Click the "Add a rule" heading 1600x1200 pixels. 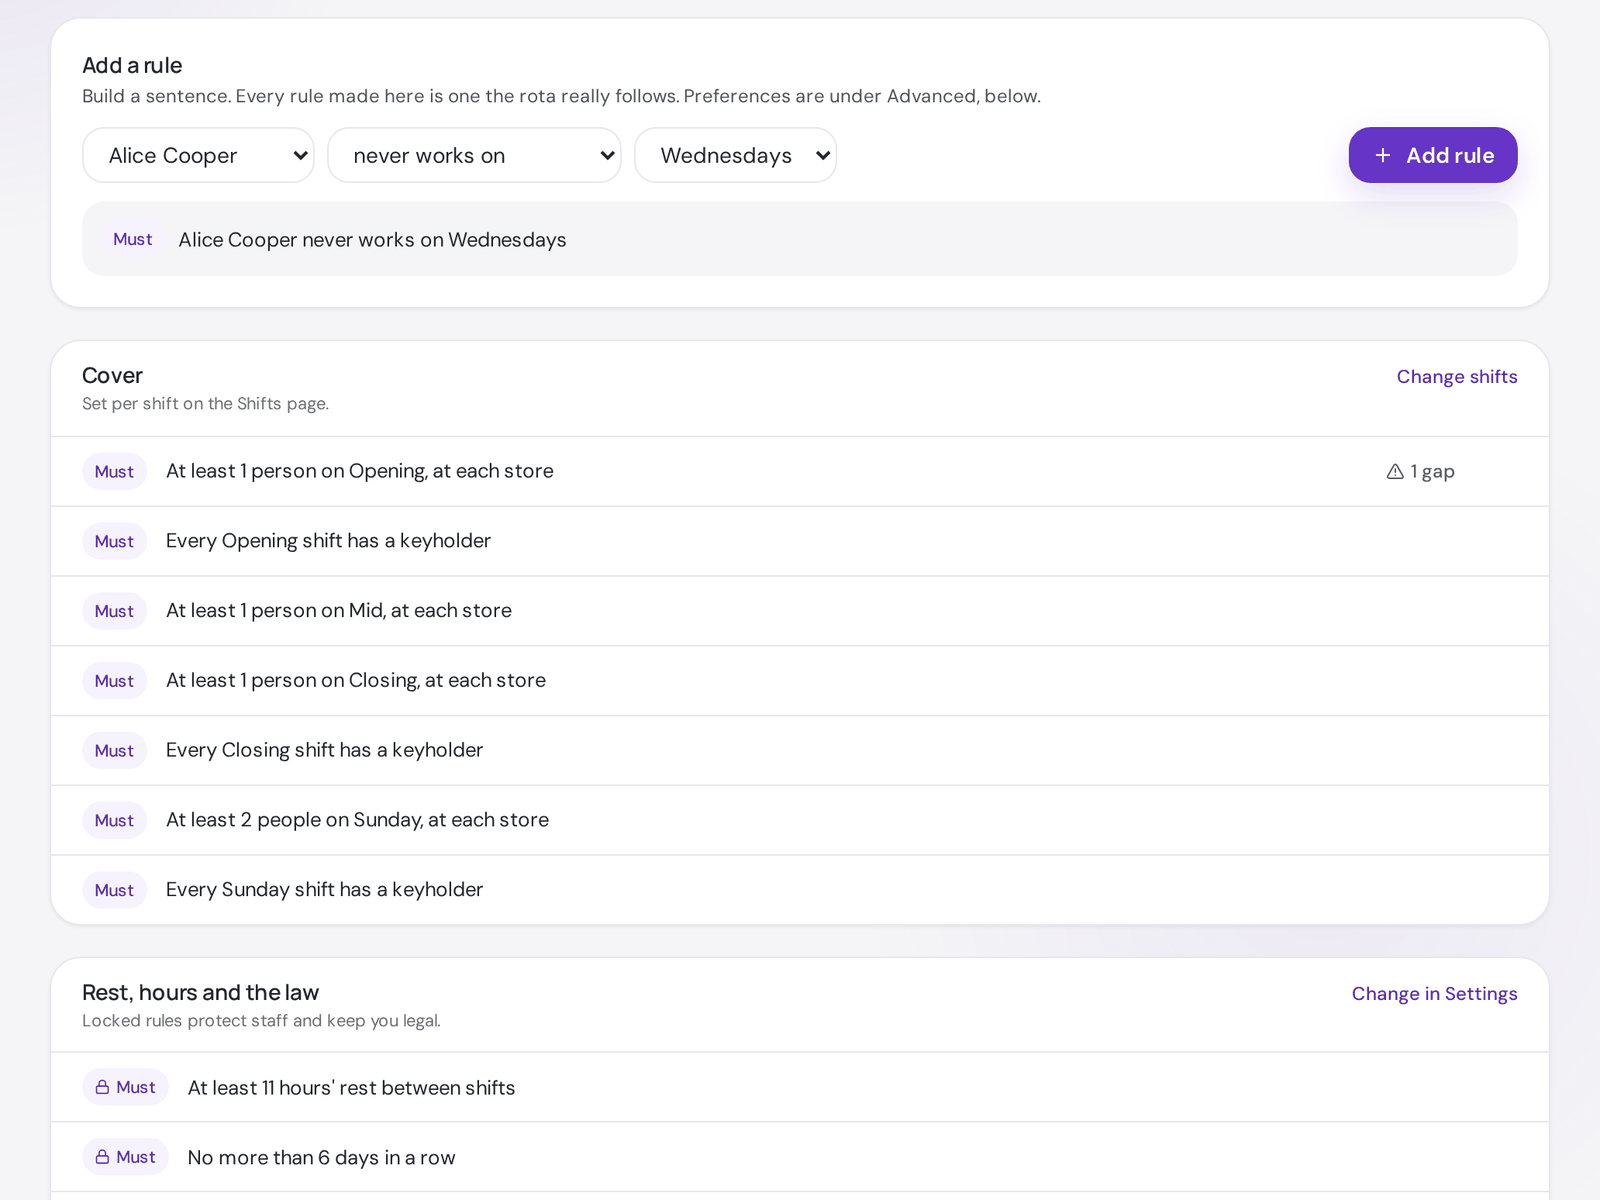pyautogui.click(x=132, y=66)
